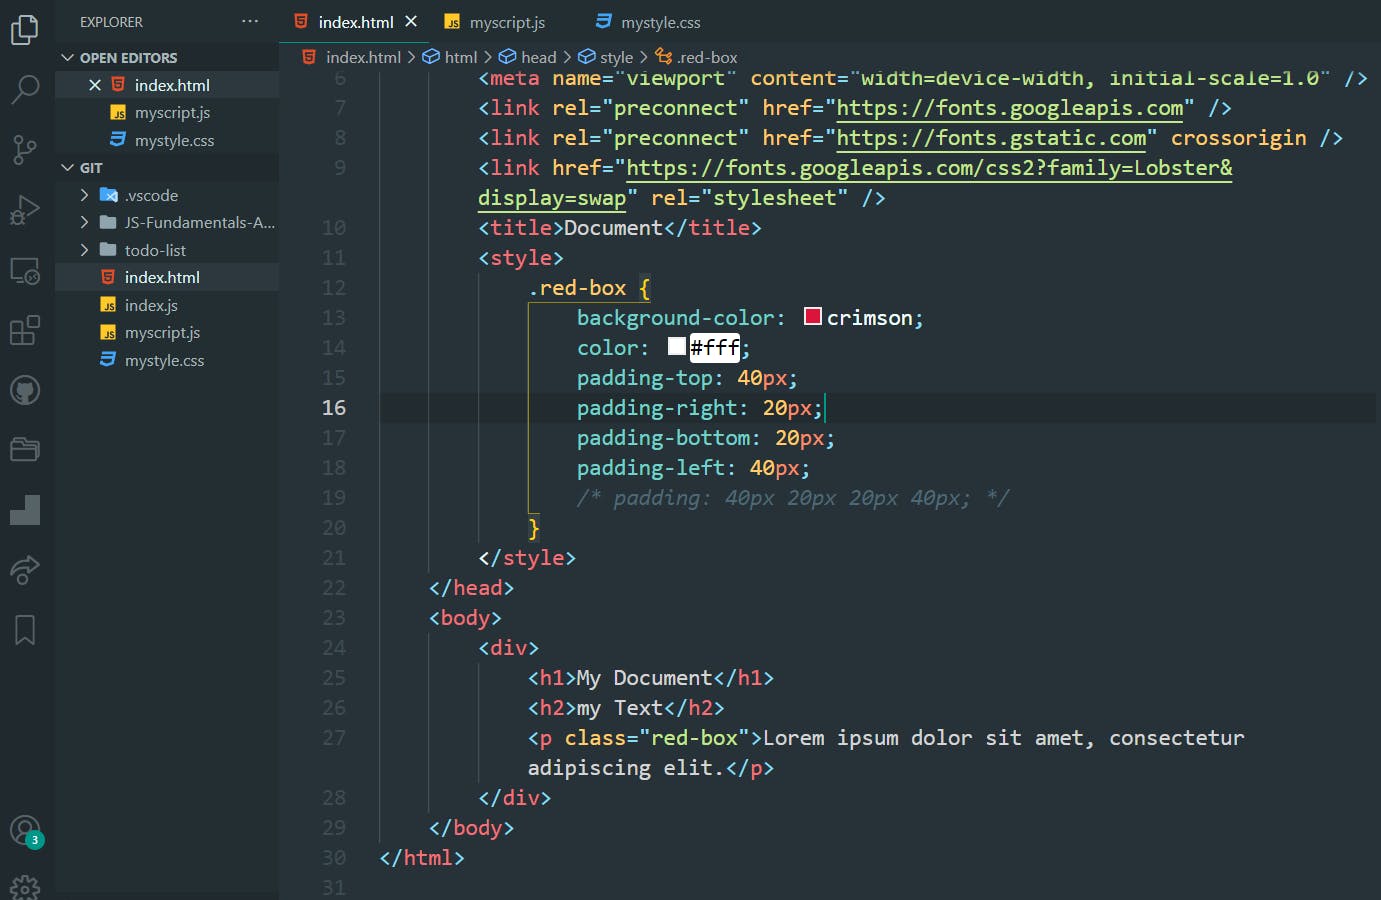
Task: Open the #fff white color swatch
Action: coord(677,347)
